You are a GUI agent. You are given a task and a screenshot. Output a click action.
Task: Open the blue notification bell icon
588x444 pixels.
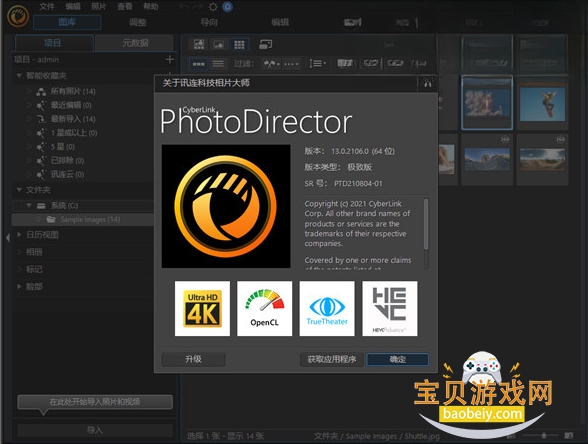[227, 7]
